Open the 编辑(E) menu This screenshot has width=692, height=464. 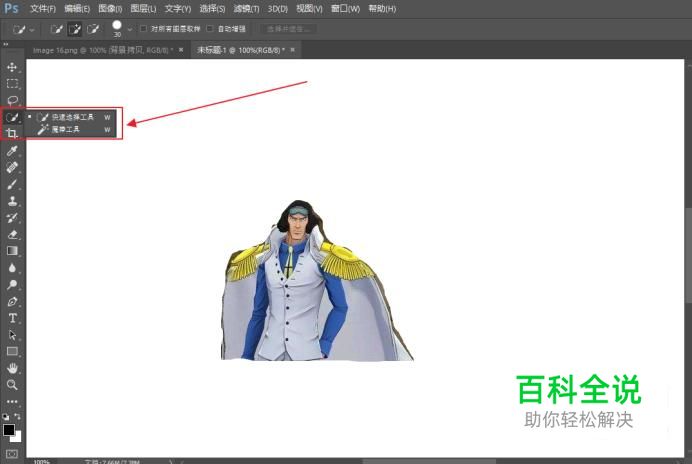click(x=77, y=9)
